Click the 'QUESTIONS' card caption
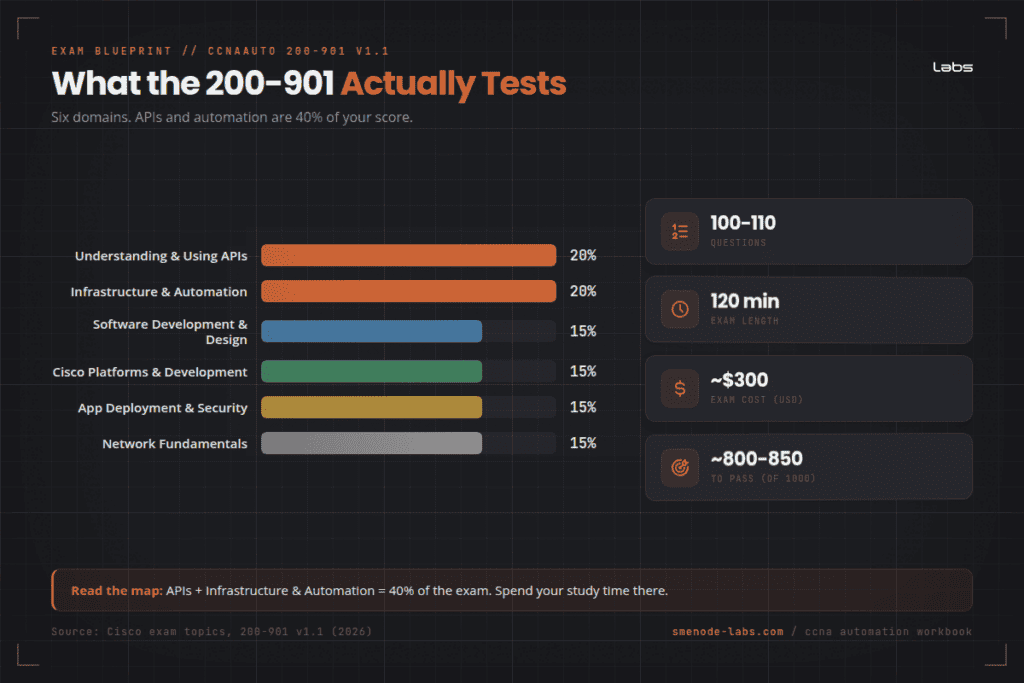The height and width of the screenshot is (683, 1024). tap(738, 243)
